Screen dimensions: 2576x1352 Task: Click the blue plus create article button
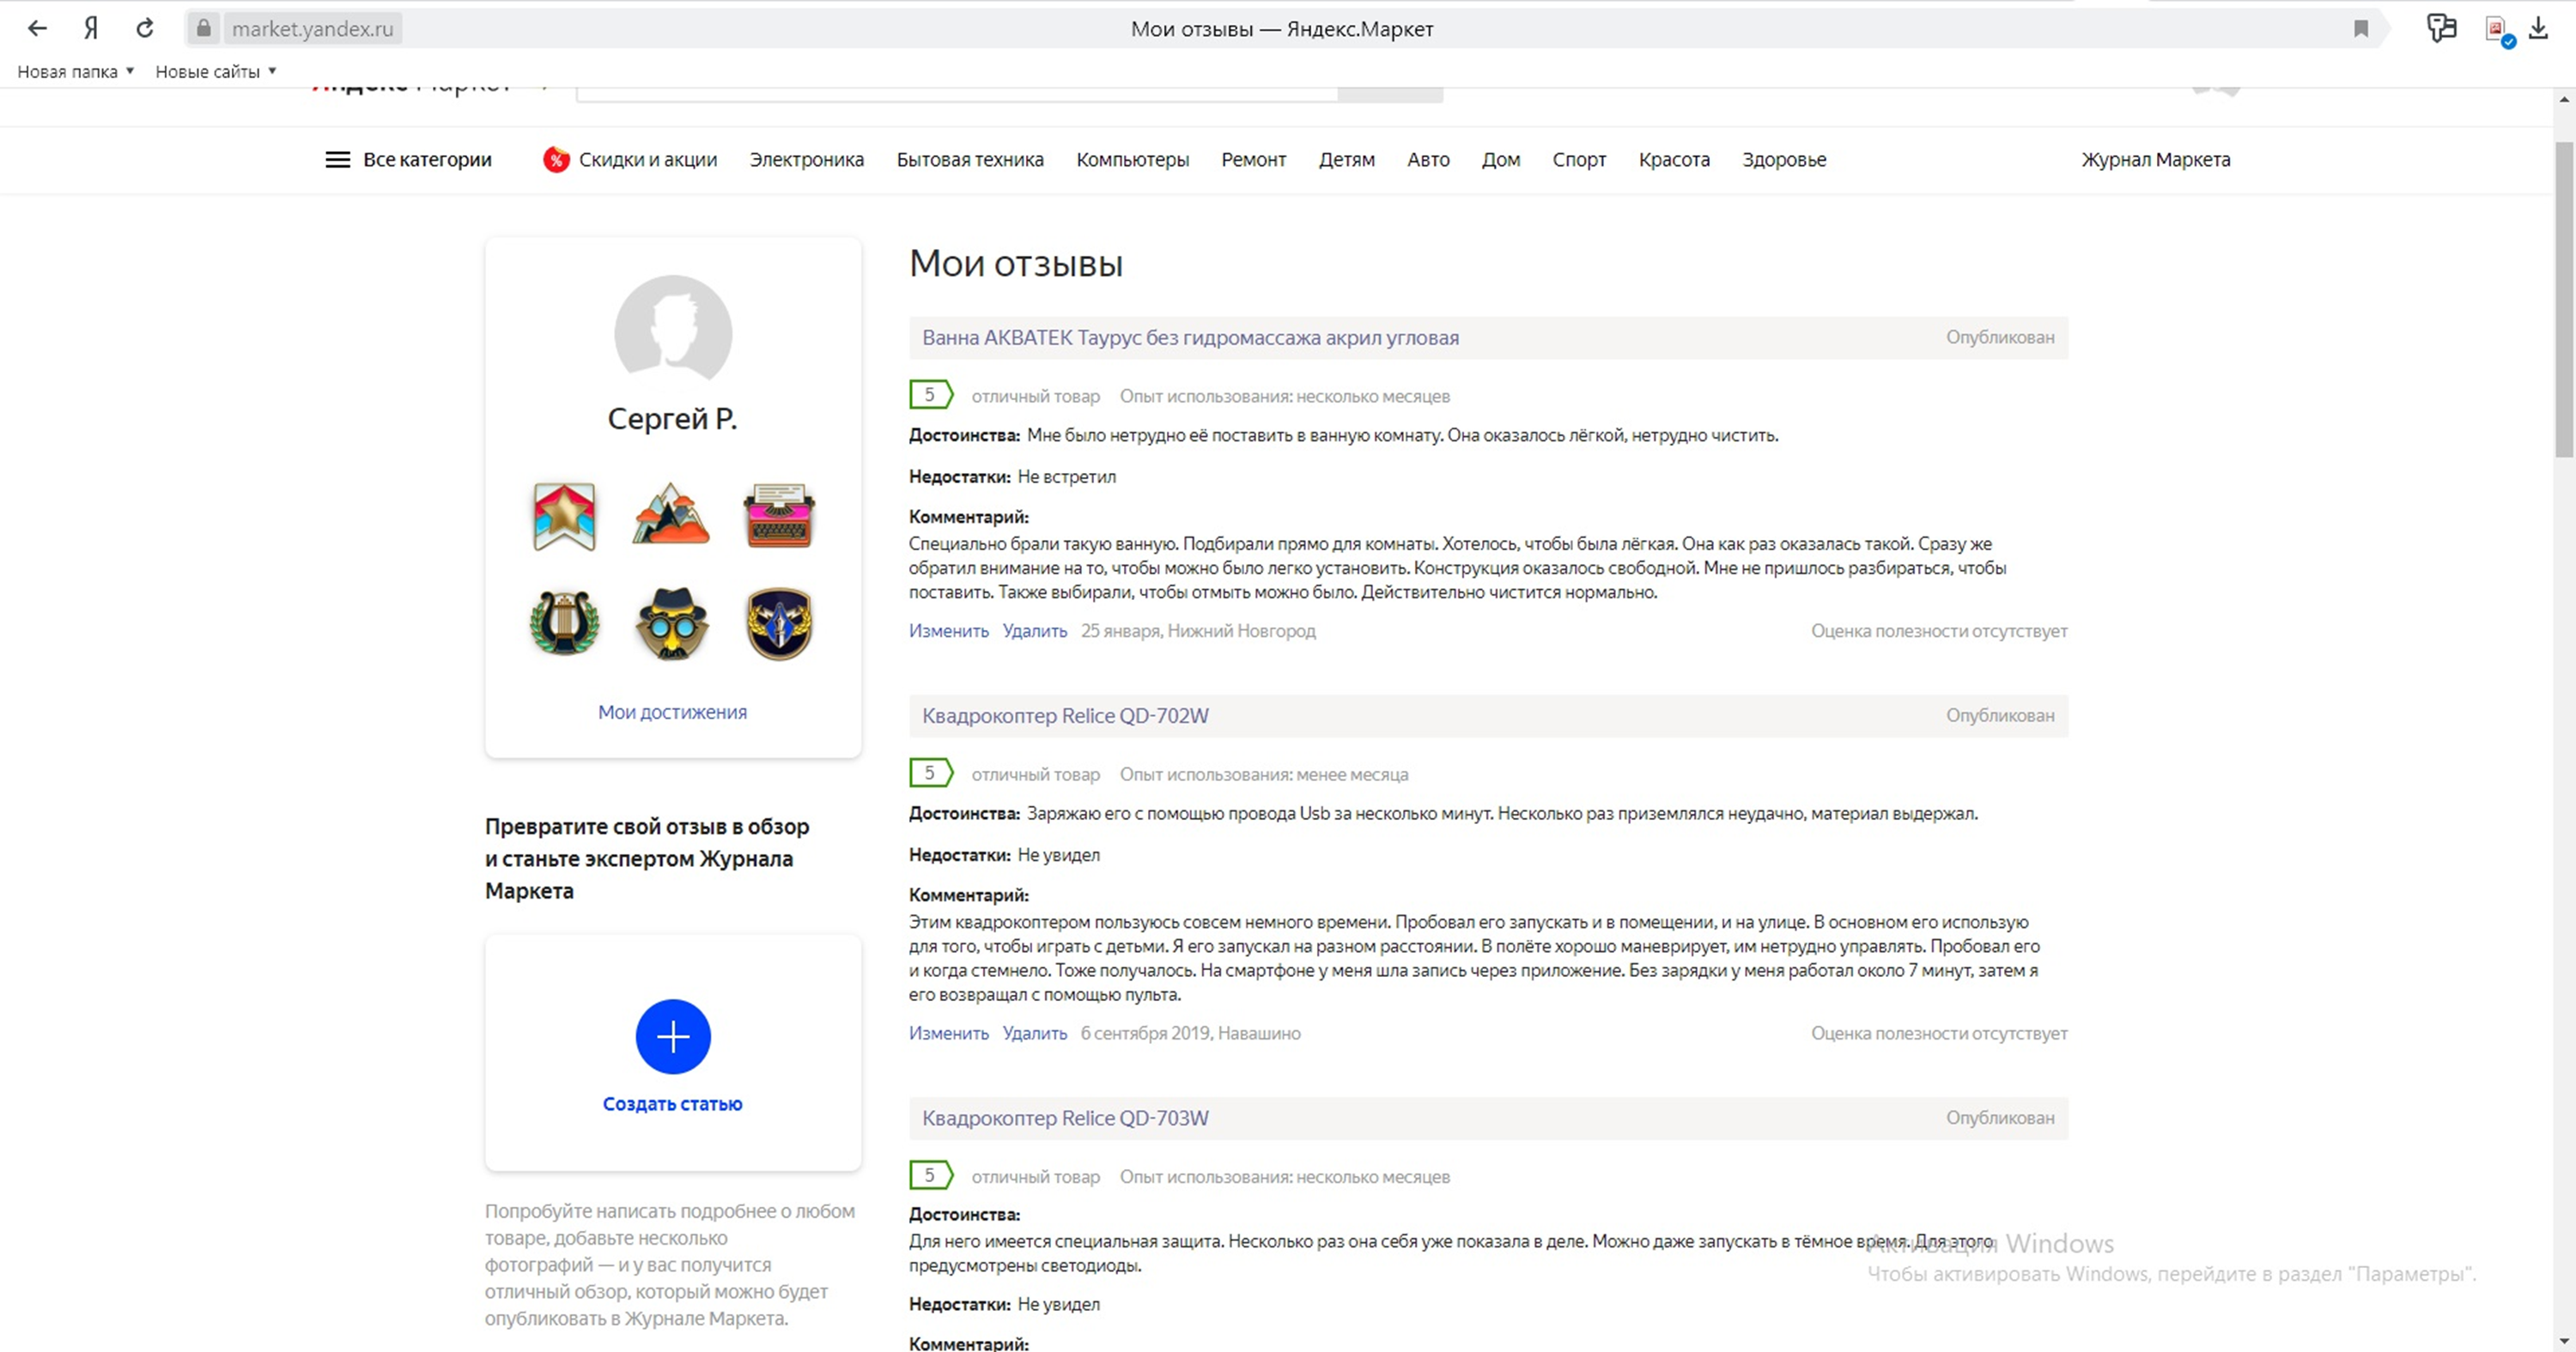click(673, 1037)
